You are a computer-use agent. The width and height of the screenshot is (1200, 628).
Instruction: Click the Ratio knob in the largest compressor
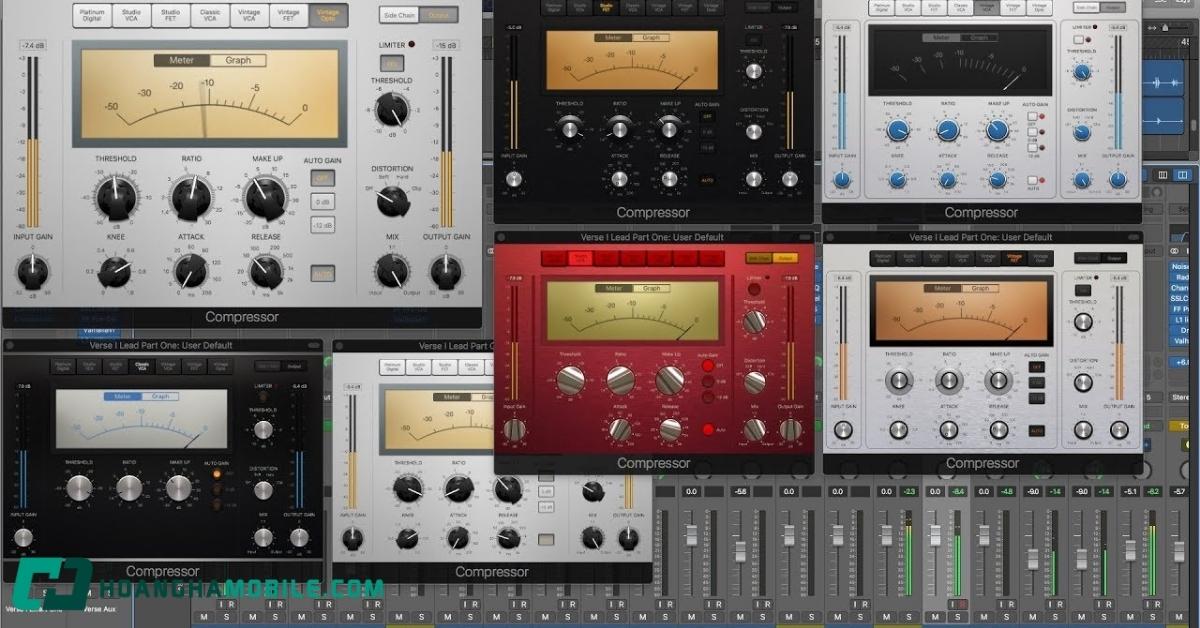coord(189,197)
